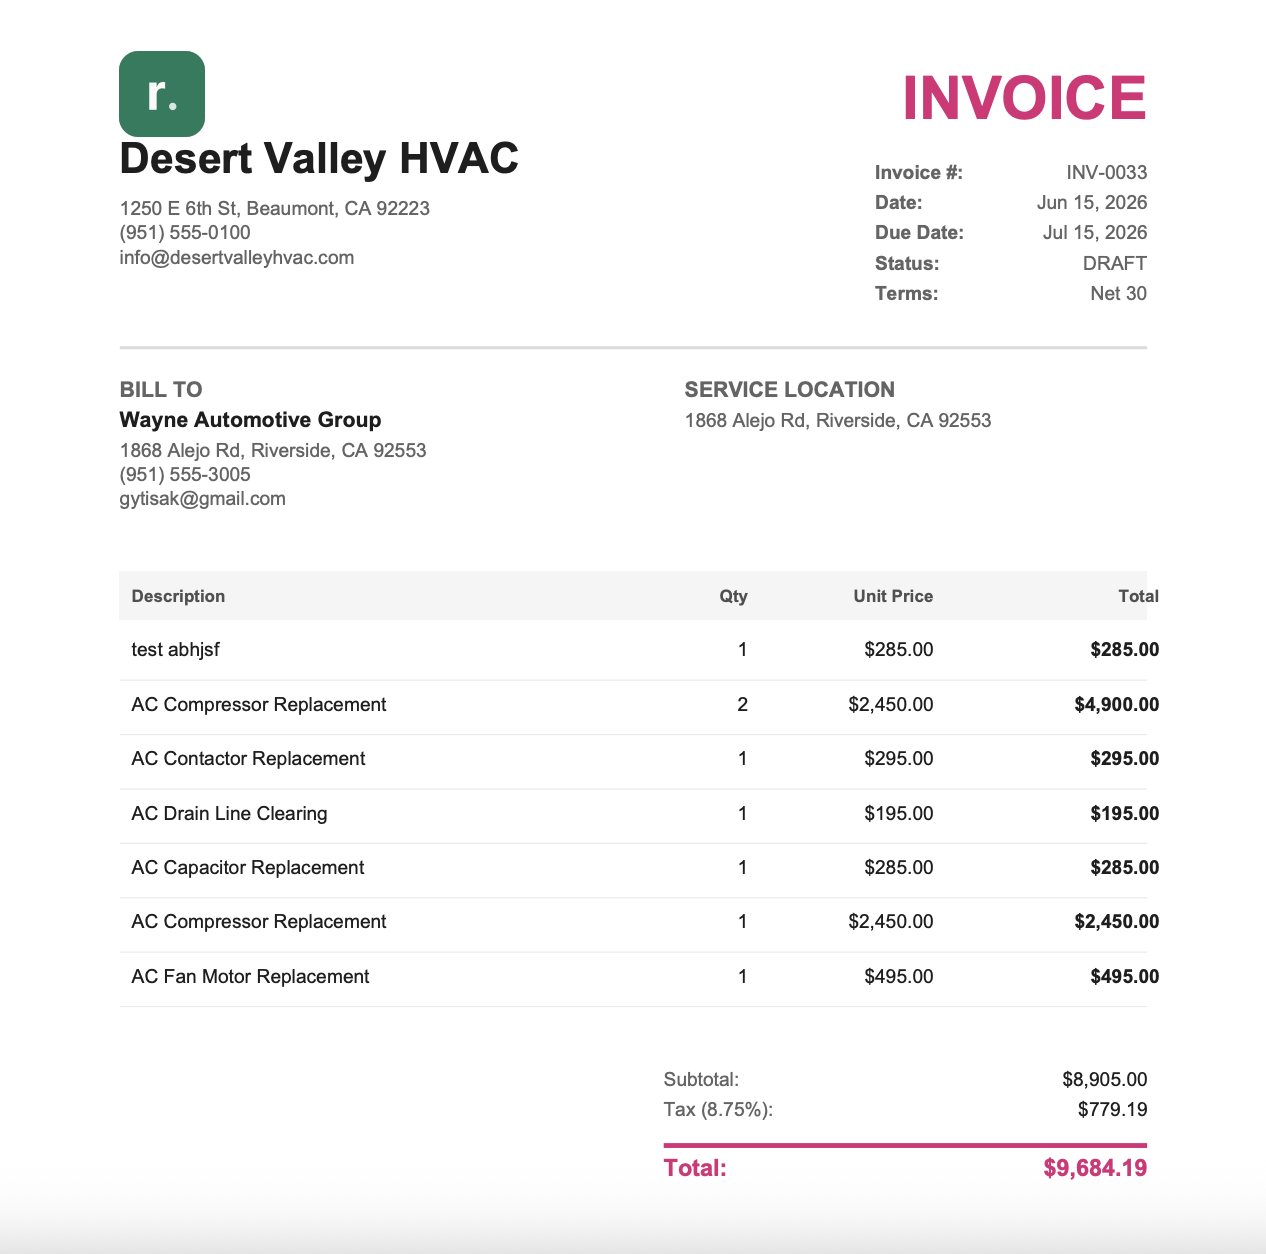Select the tax amount $779.19

[x=1113, y=1110]
